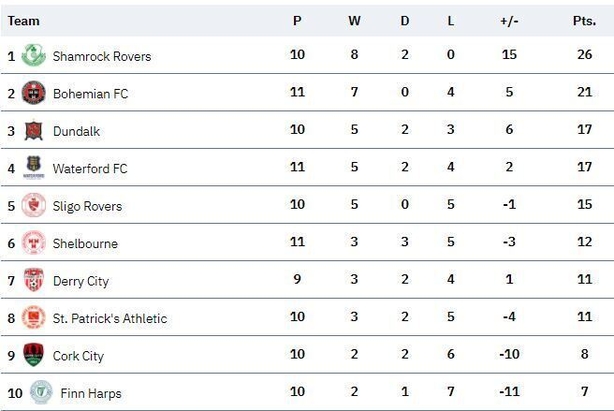Click the Finn Harps team name

click(x=91, y=393)
